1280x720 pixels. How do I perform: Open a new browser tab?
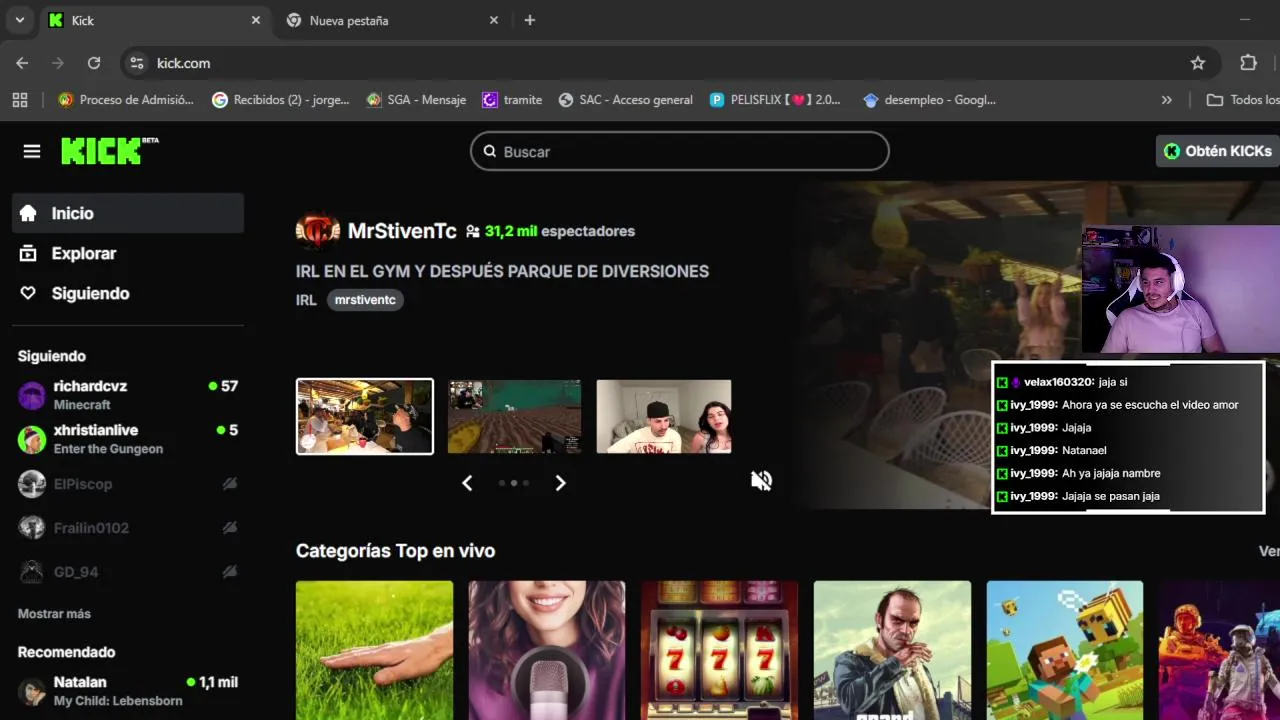click(530, 20)
